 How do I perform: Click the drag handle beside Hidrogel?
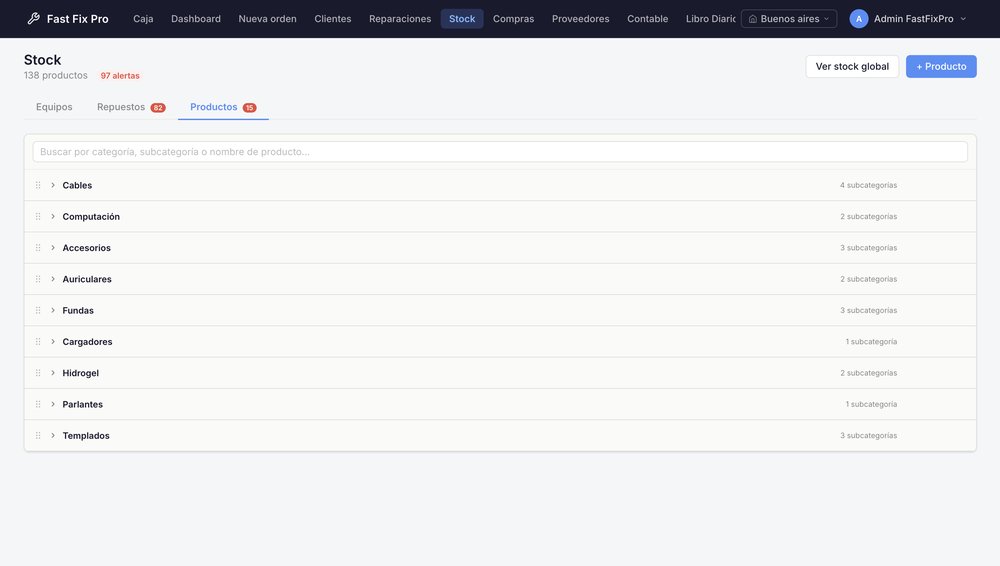pos(38,373)
